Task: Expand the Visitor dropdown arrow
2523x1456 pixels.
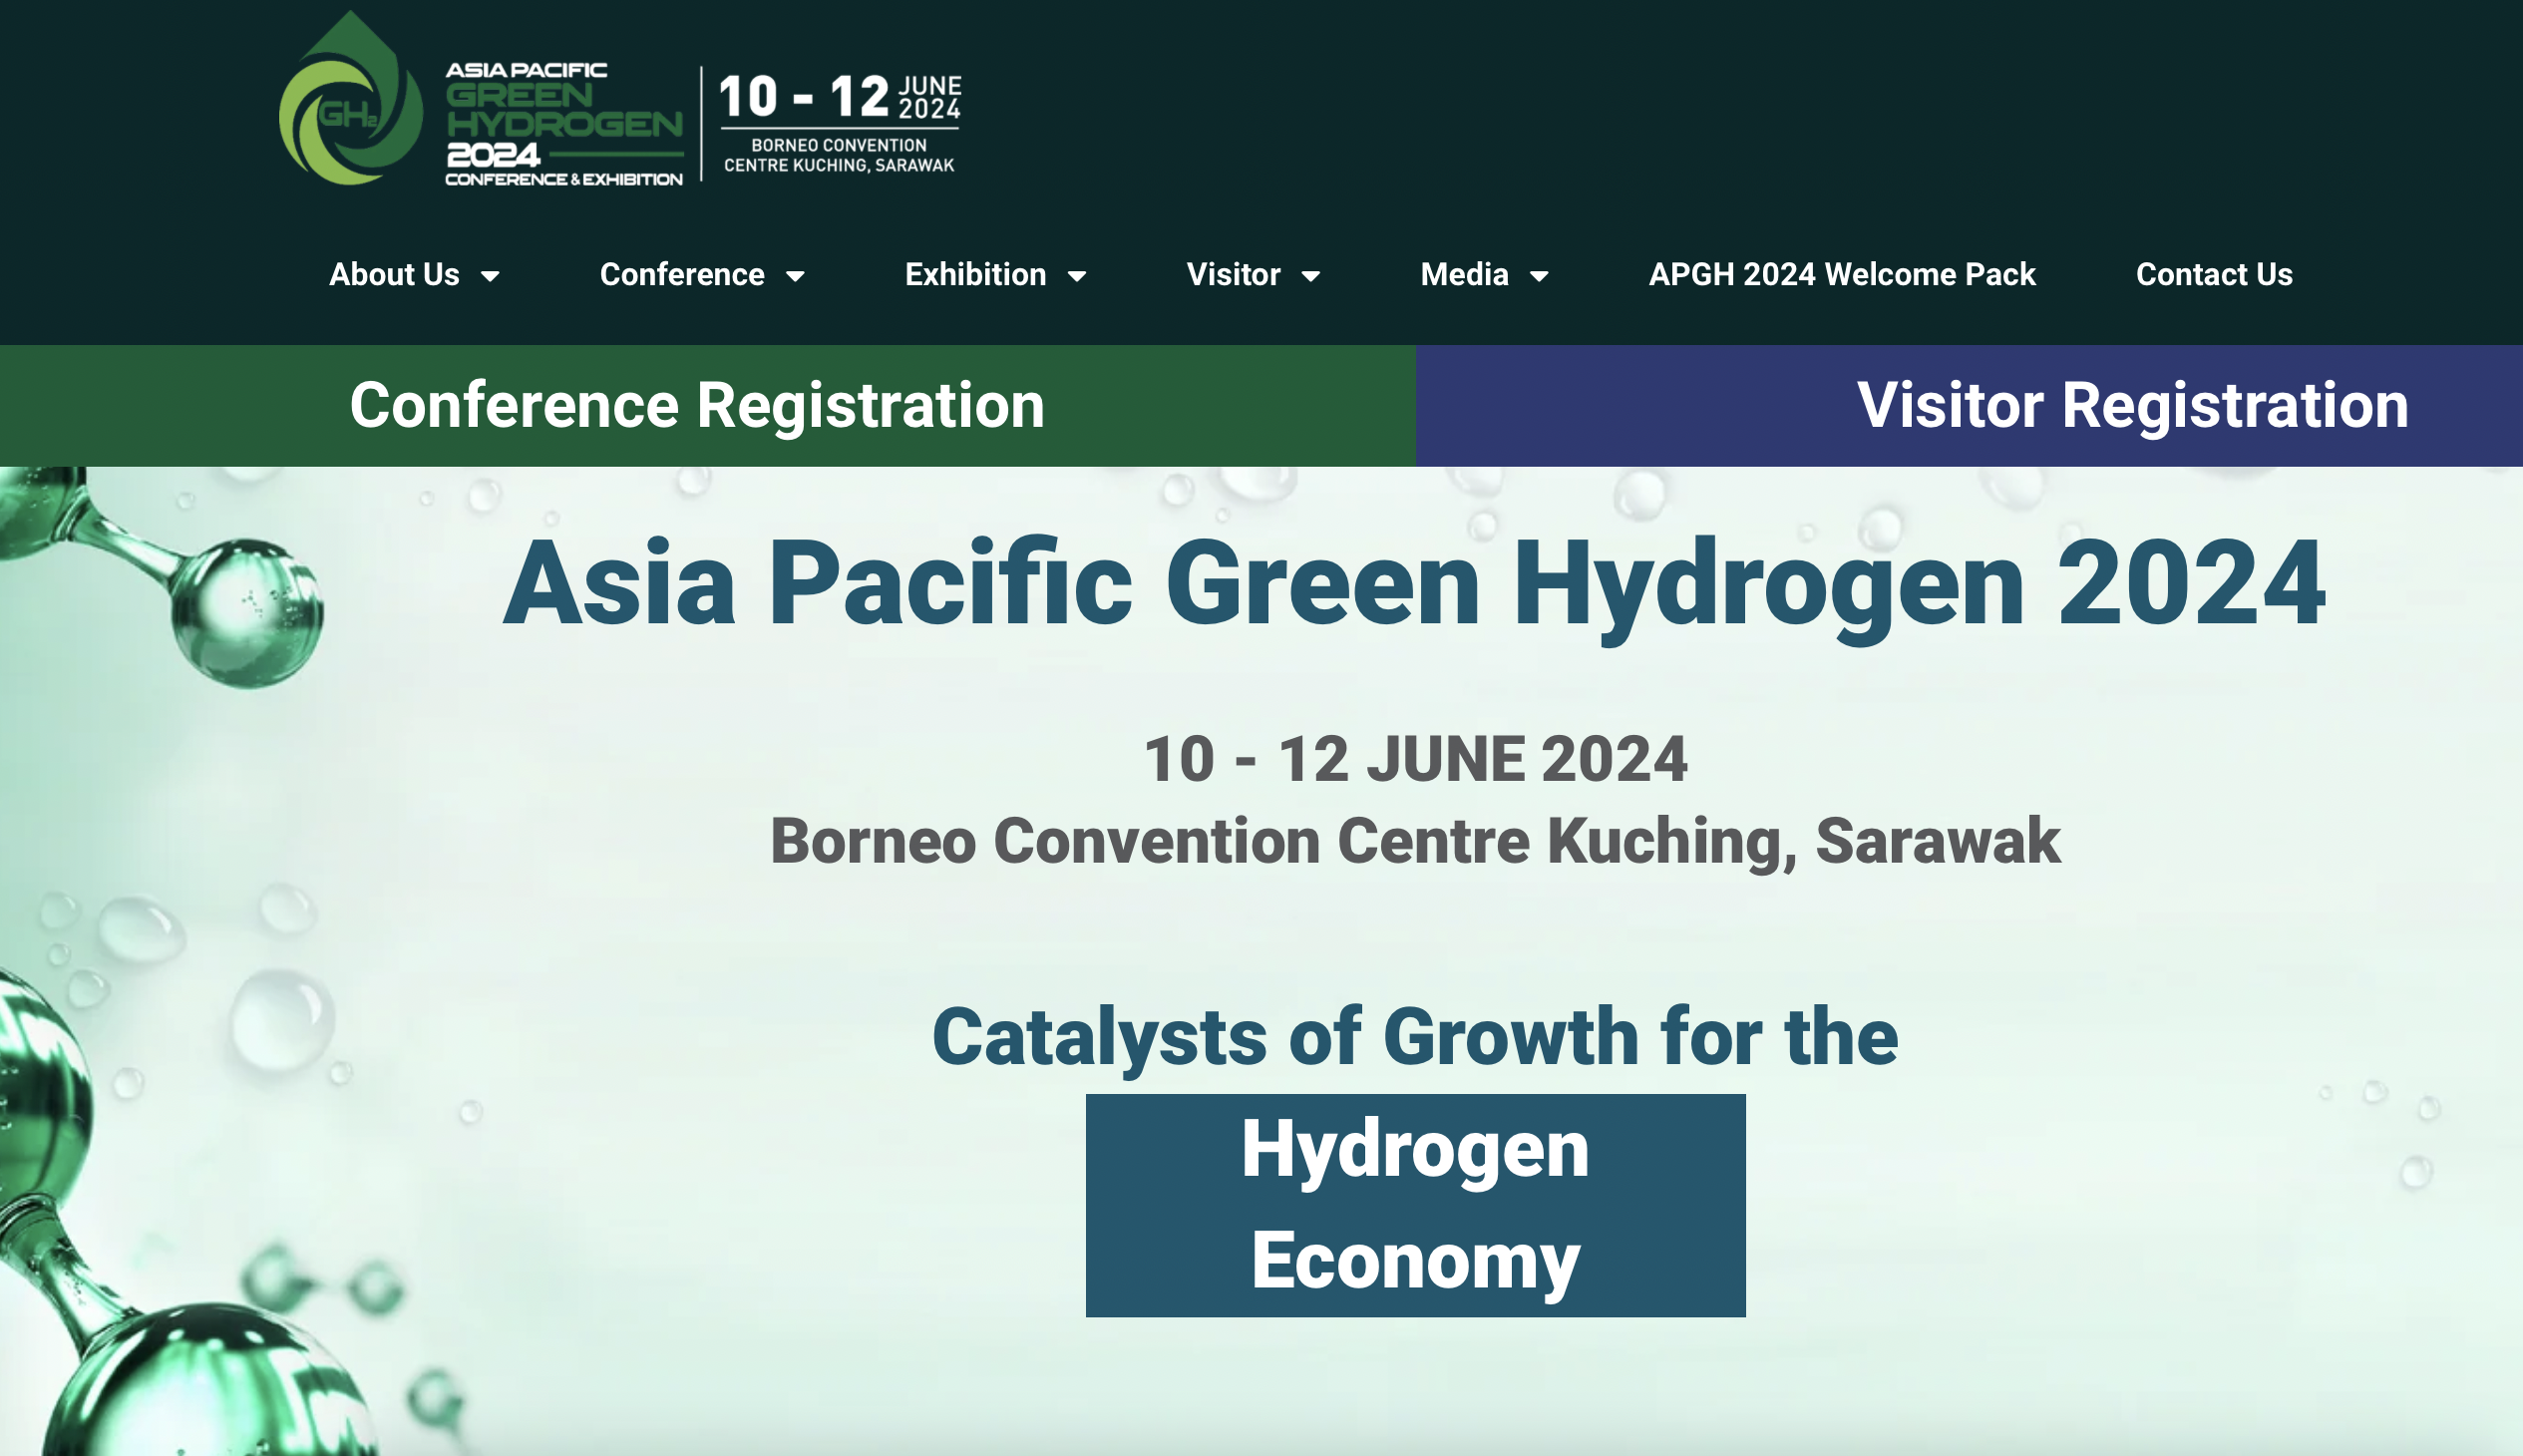Action: click(1311, 276)
